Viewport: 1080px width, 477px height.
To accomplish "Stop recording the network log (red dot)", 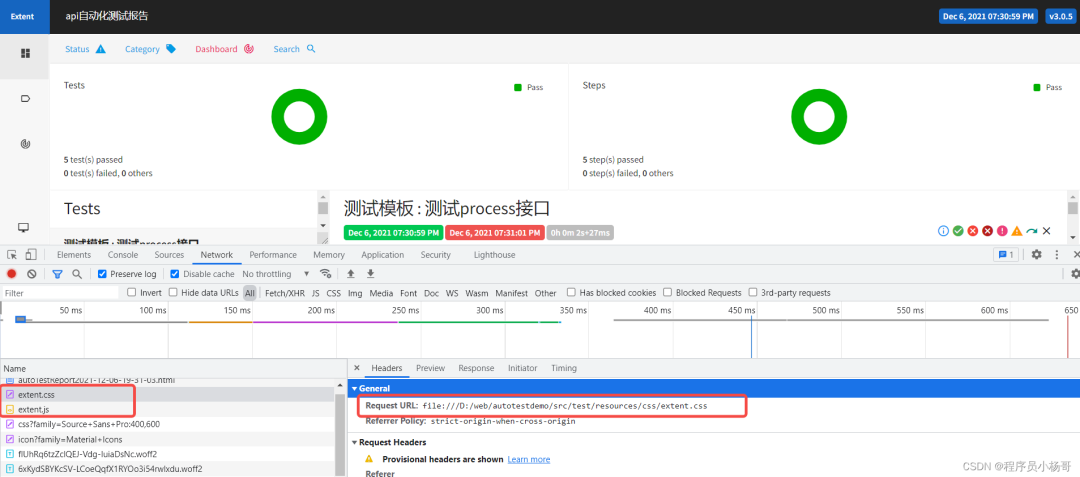I will pyautogui.click(x=12, y=274).
